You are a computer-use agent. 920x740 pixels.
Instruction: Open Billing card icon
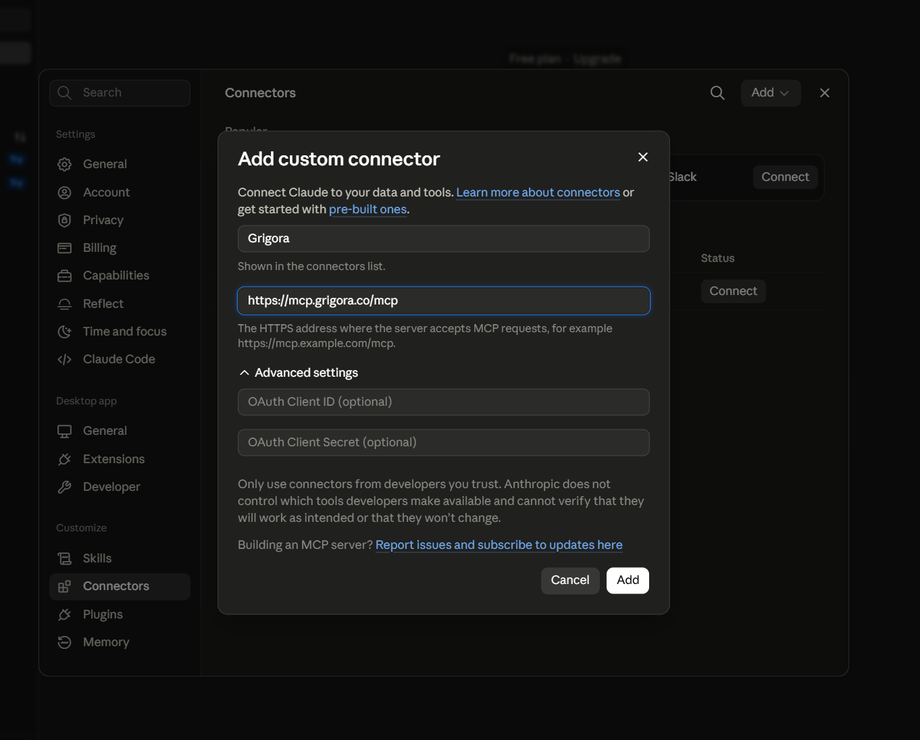65,248
